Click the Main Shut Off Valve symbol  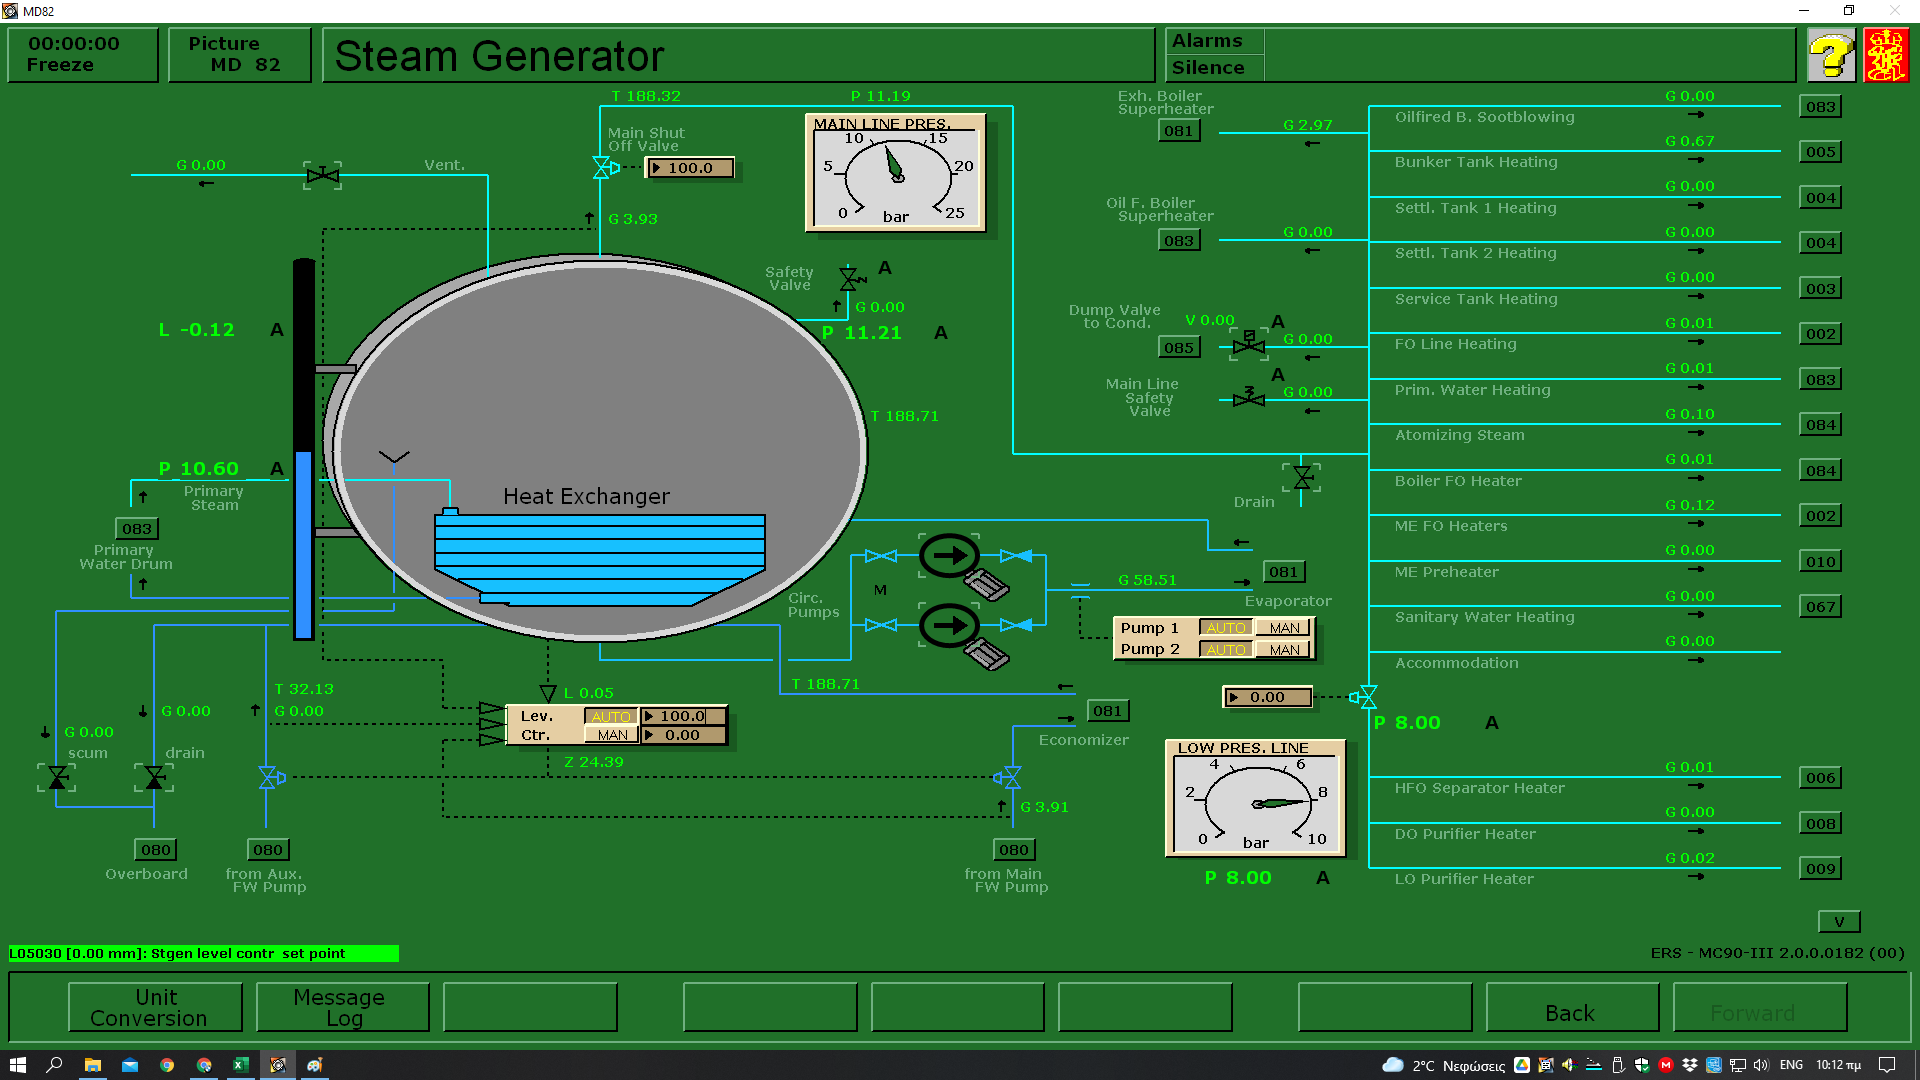click(602, 168)
